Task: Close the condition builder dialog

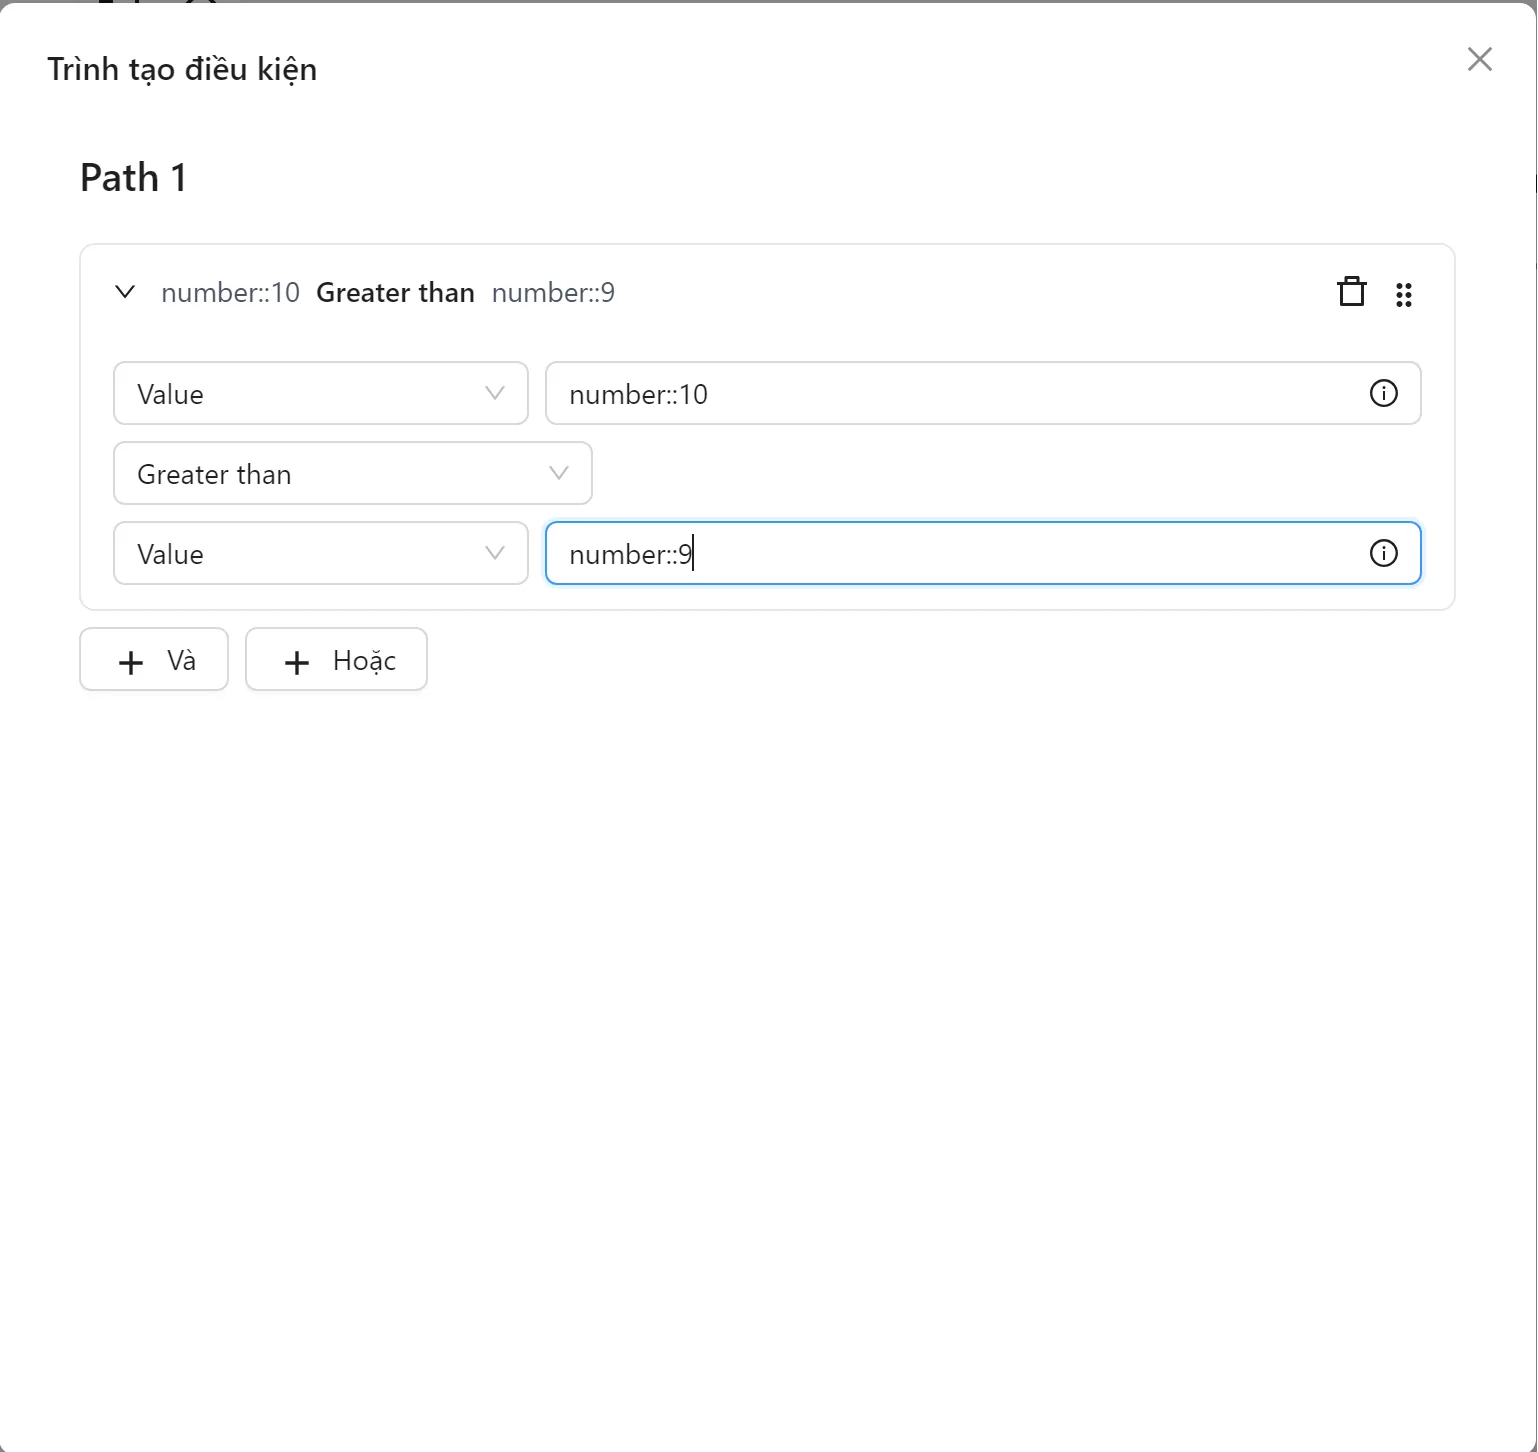Action: pos(1479,60)
